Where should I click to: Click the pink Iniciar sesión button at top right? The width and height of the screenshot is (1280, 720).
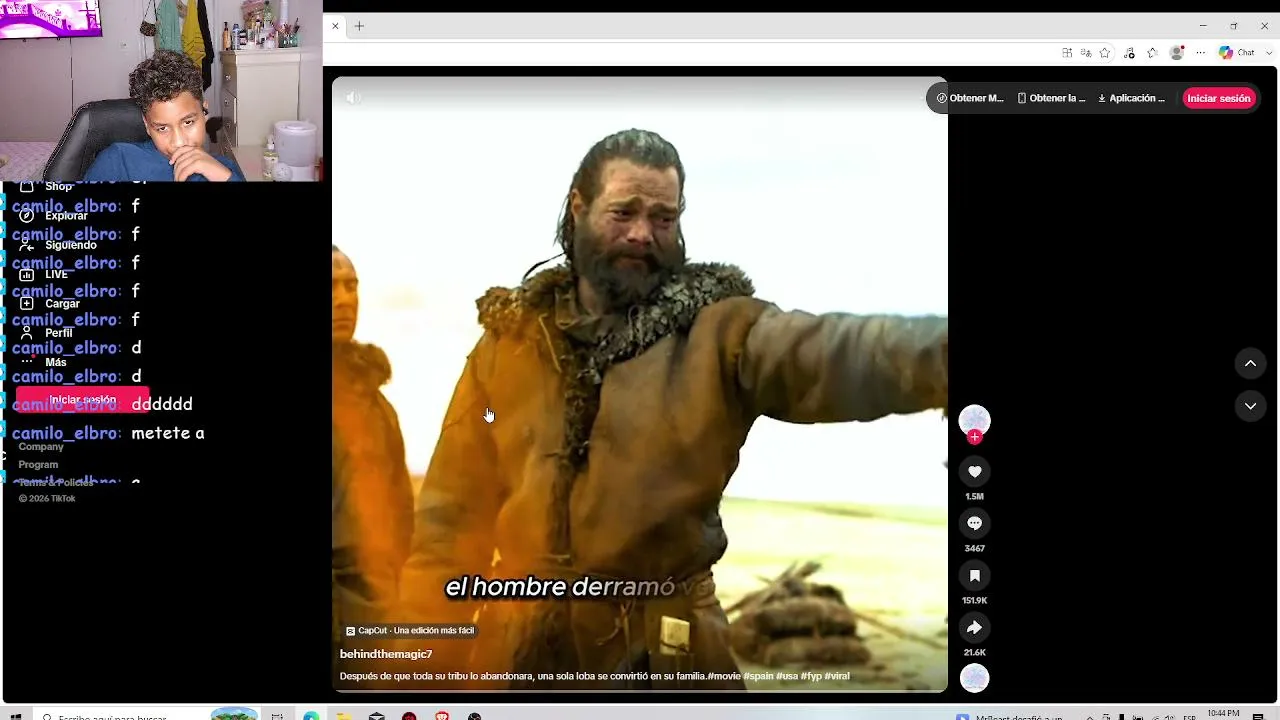[1218, 98]
